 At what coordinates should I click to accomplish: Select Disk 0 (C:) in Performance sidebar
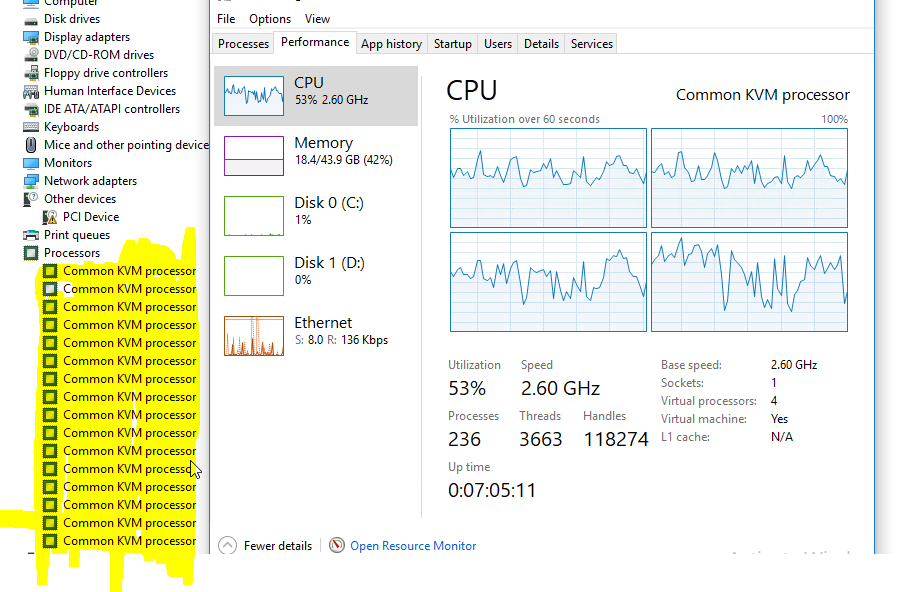click(x=253, y=215)
